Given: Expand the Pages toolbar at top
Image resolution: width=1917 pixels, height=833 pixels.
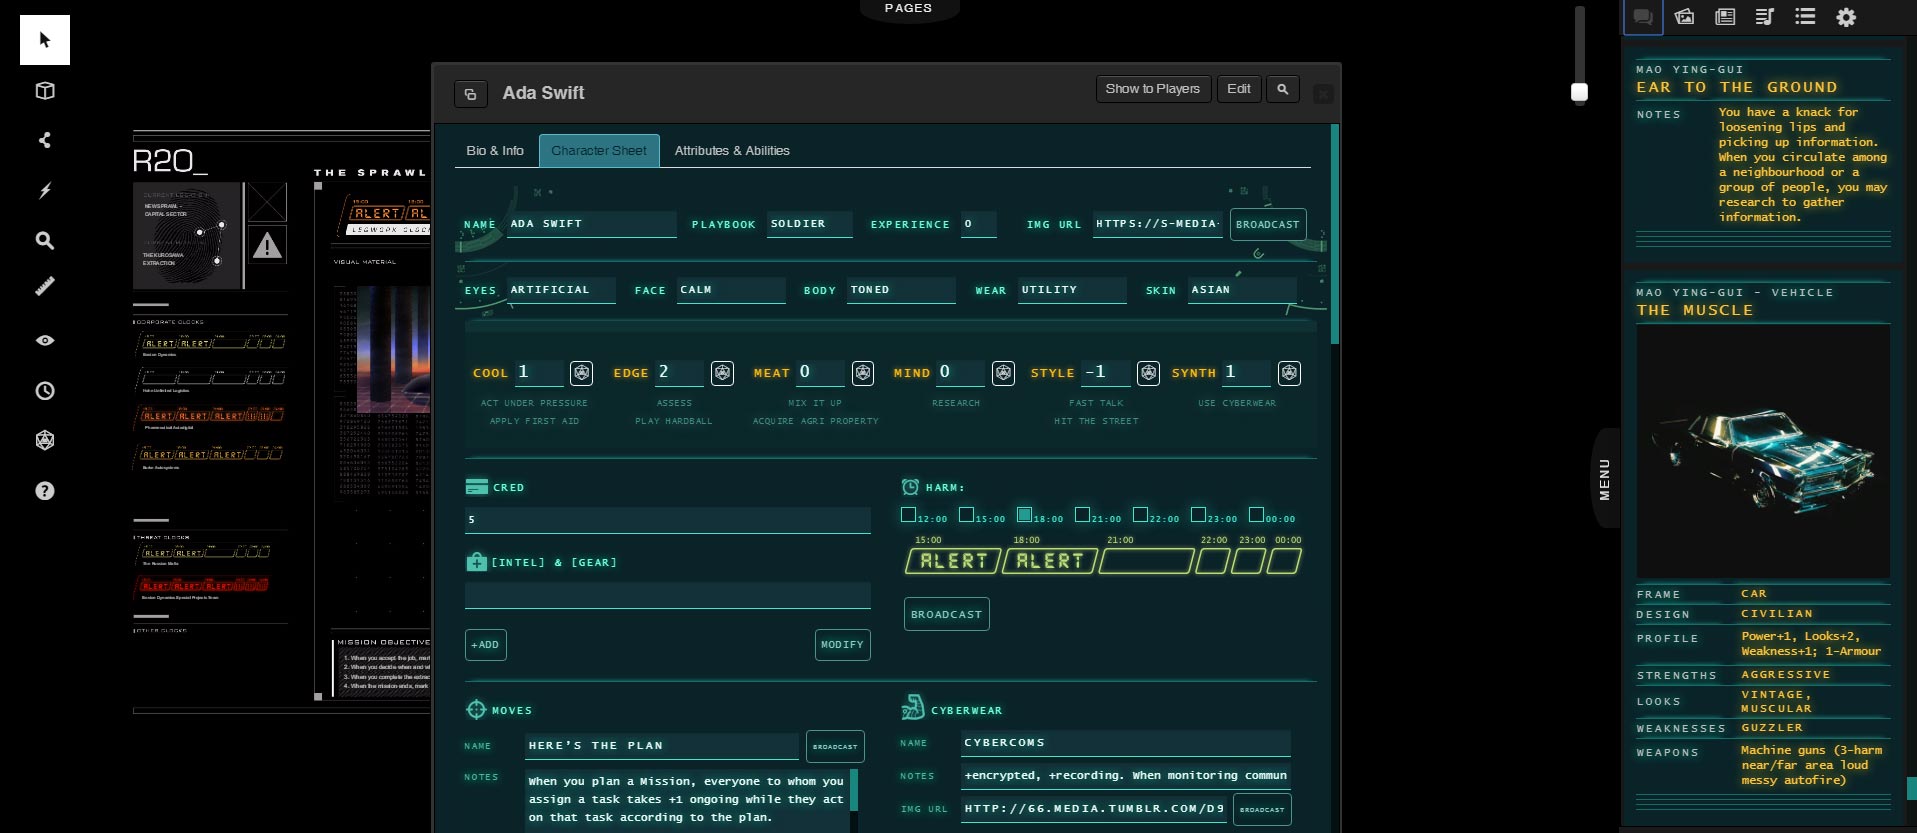Looking at the screenshot, I should pyautogui.click(x=908, y=9).
